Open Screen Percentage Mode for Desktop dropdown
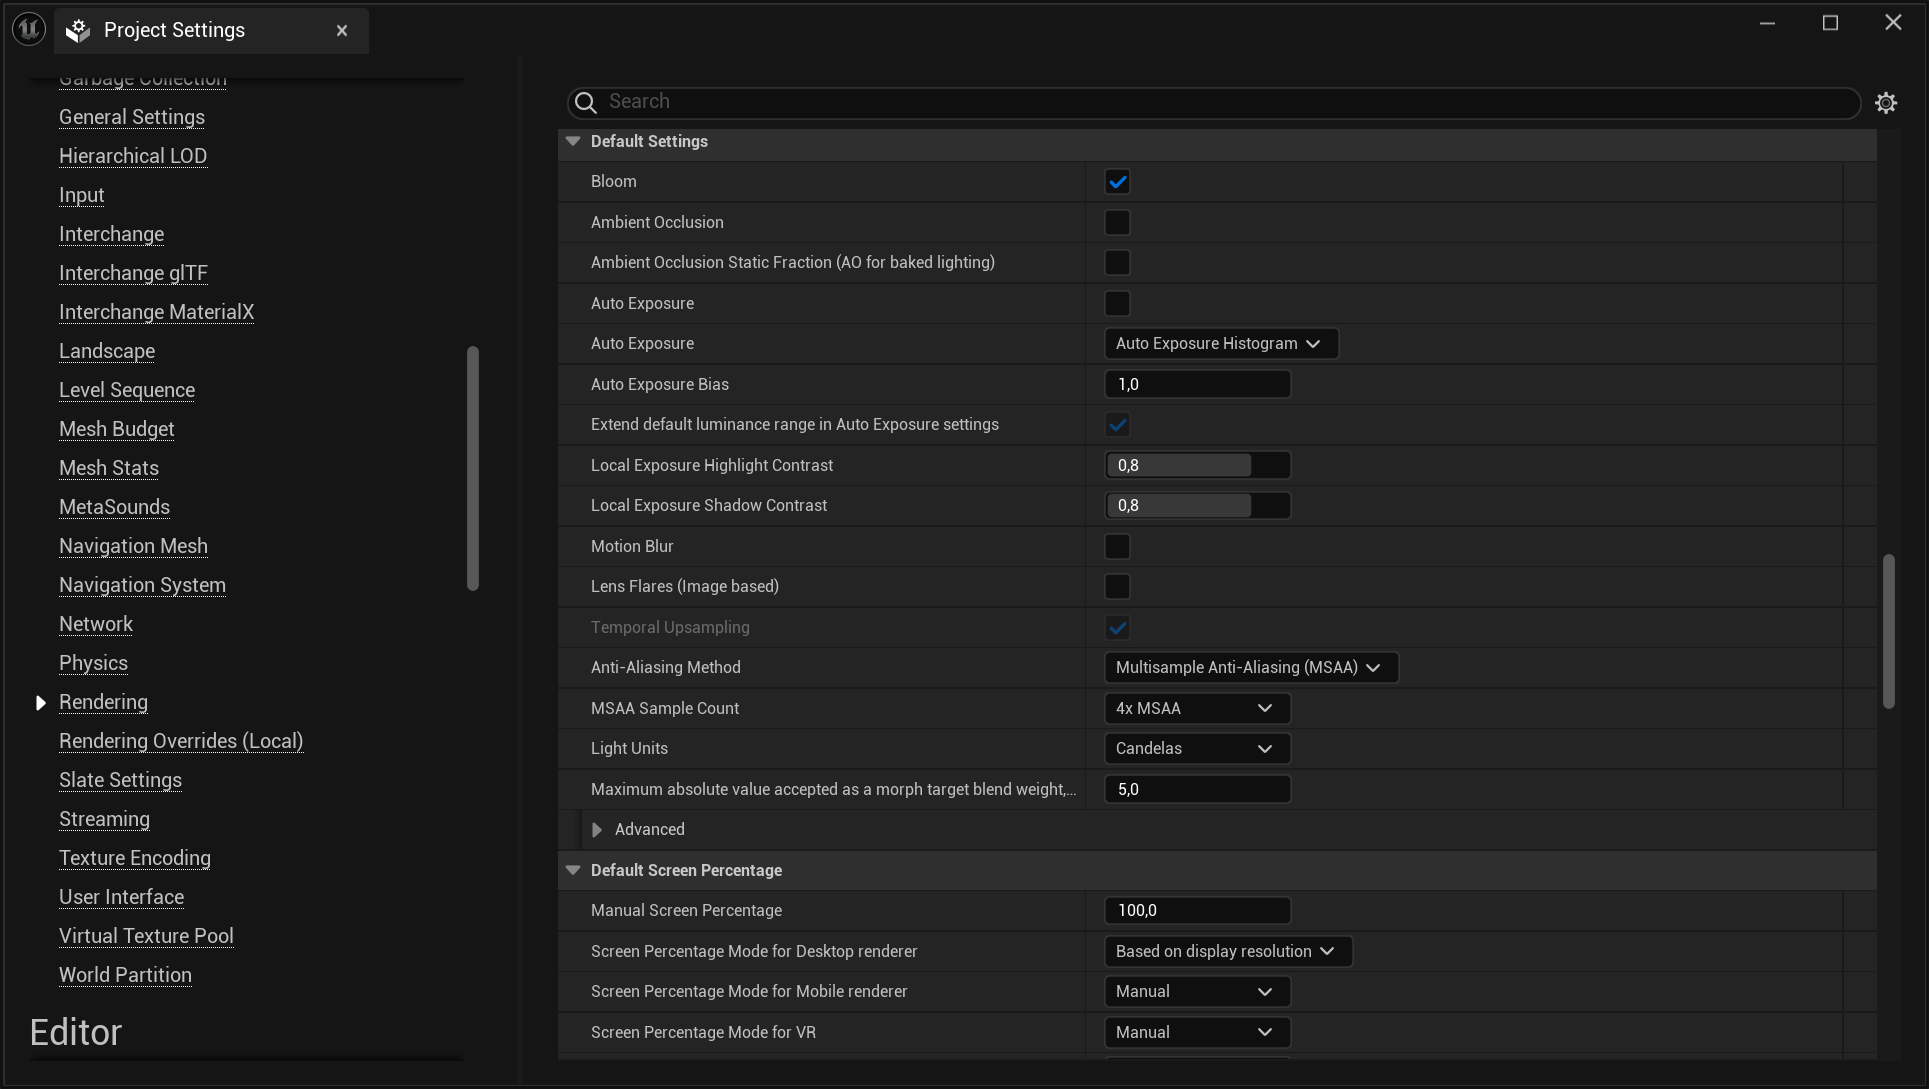Screen dimensions: 1929x1089 (x=1227, y=951)
